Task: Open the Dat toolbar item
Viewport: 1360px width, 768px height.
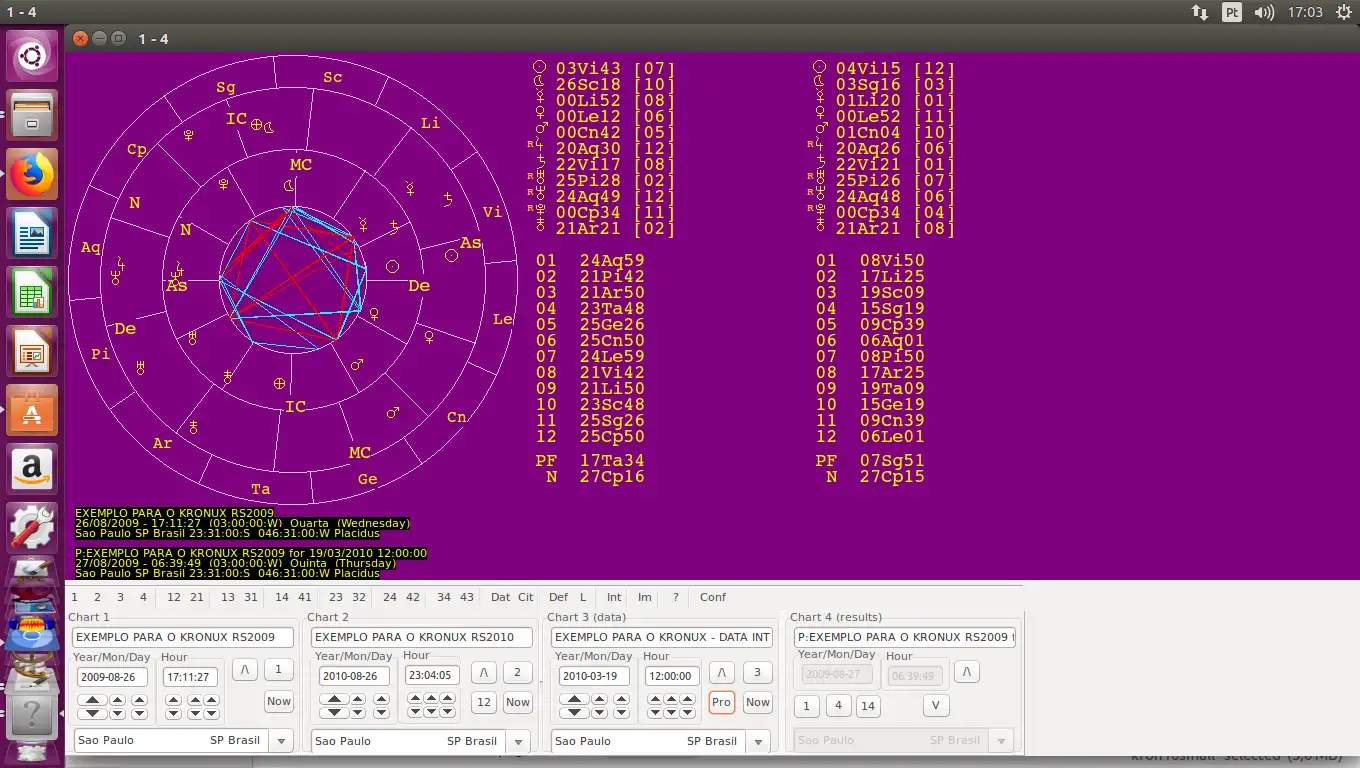Action: tap(501, 597)
